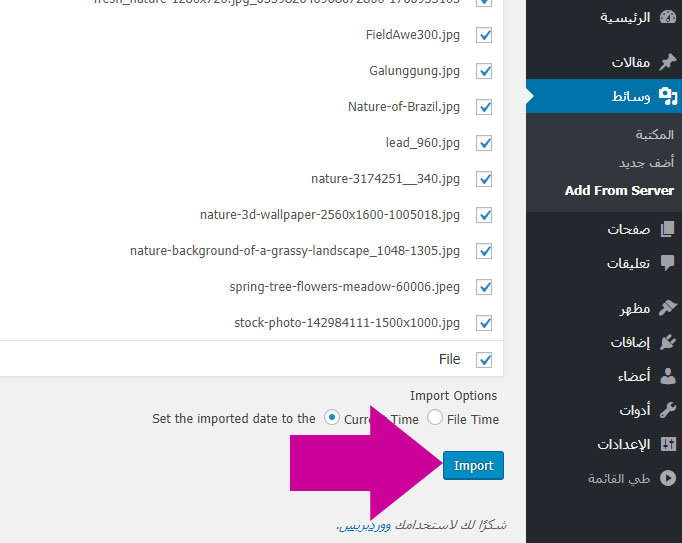
Task: Click the File Time option label
Action: coord(473,419)
